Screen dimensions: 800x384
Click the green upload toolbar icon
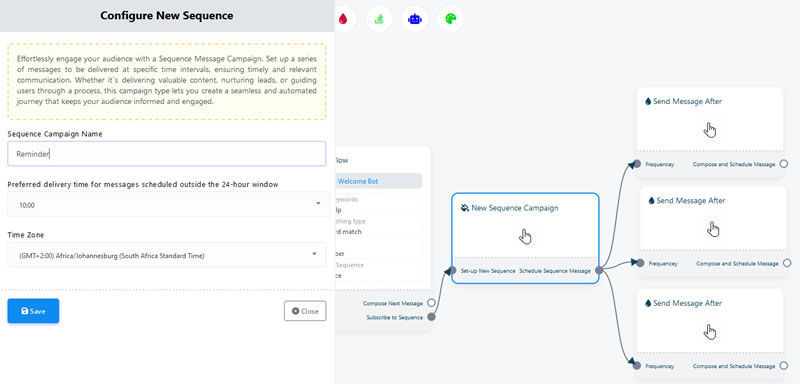click(x=379, y=19)
